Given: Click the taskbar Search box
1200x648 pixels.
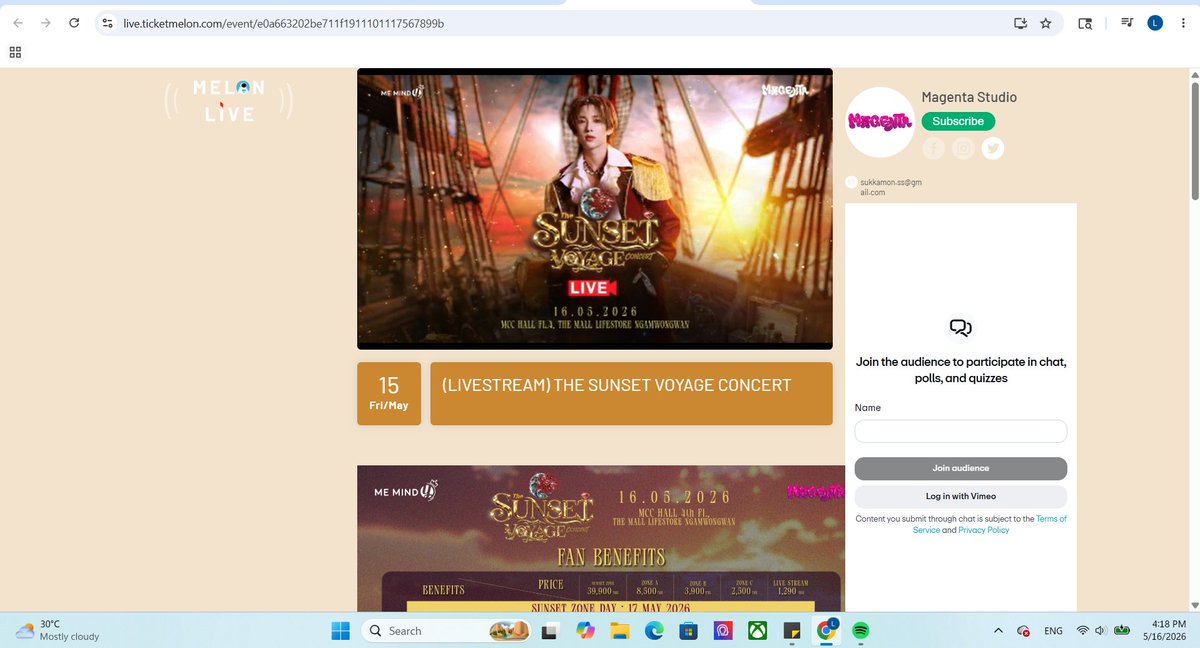Looking at the screenshot, I should coord(447,631).
